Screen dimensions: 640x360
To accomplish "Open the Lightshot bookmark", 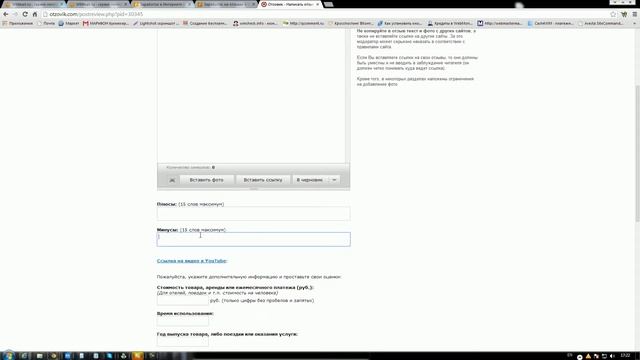I will (x=156, y=23).
